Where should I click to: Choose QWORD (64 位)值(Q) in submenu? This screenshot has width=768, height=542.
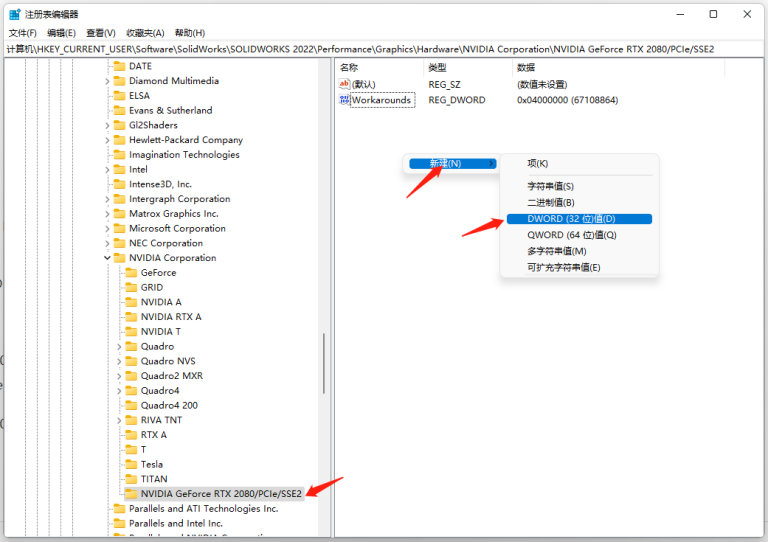(x=579, y=235)
